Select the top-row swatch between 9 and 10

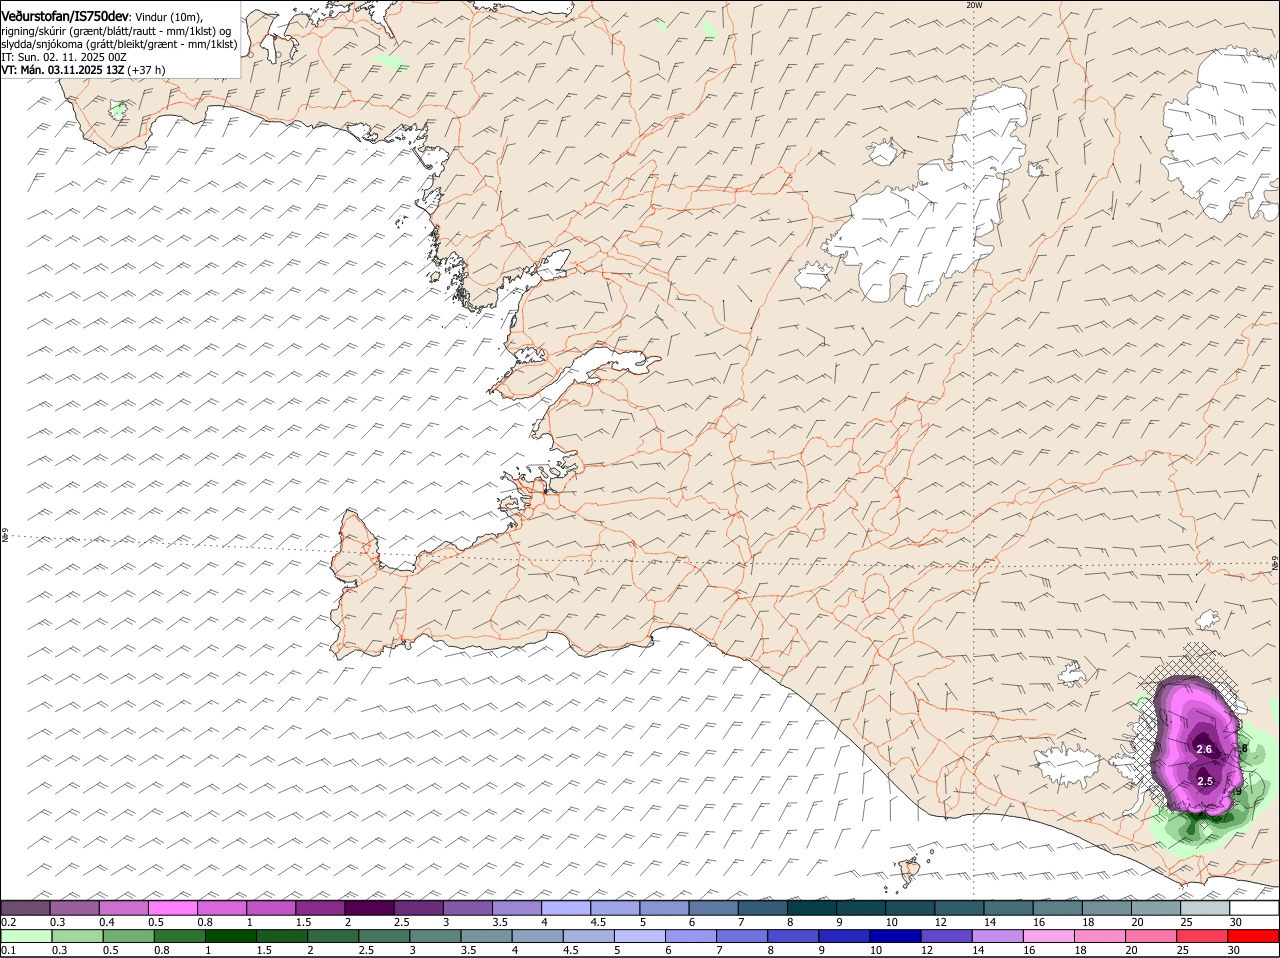pyautogui.click(x=860, y=907)
